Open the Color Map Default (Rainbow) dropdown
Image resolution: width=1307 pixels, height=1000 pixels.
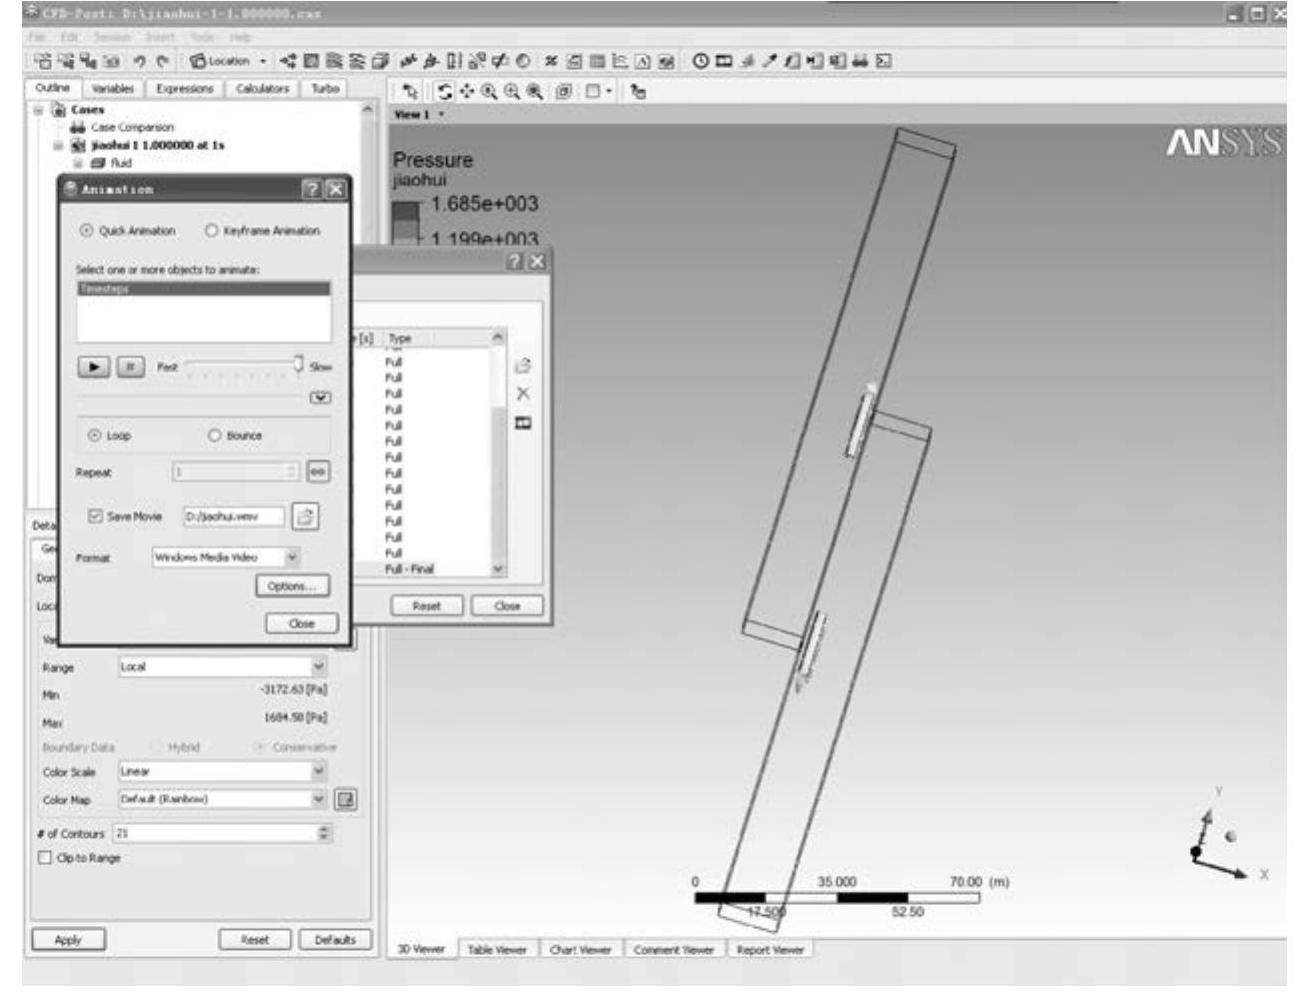(319, 800)
